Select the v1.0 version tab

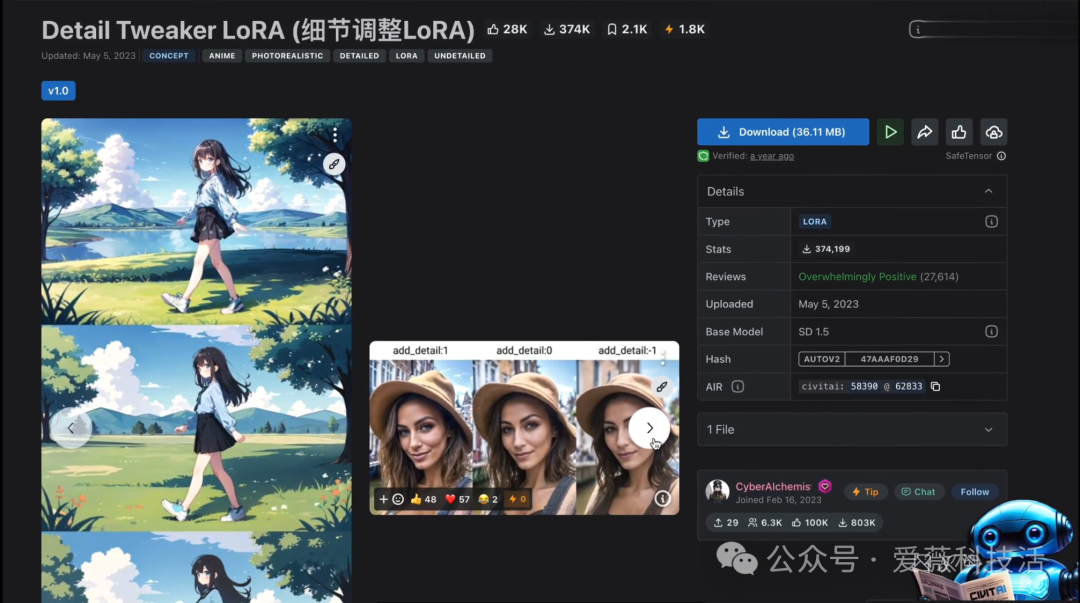click(57, 90)
